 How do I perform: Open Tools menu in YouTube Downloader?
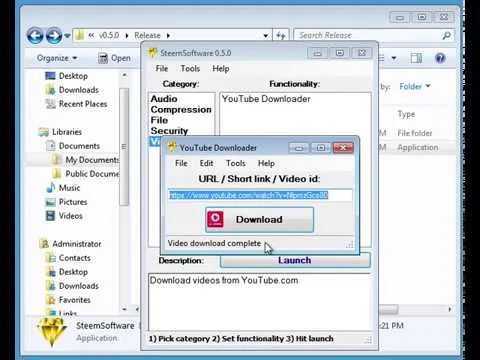236,163
